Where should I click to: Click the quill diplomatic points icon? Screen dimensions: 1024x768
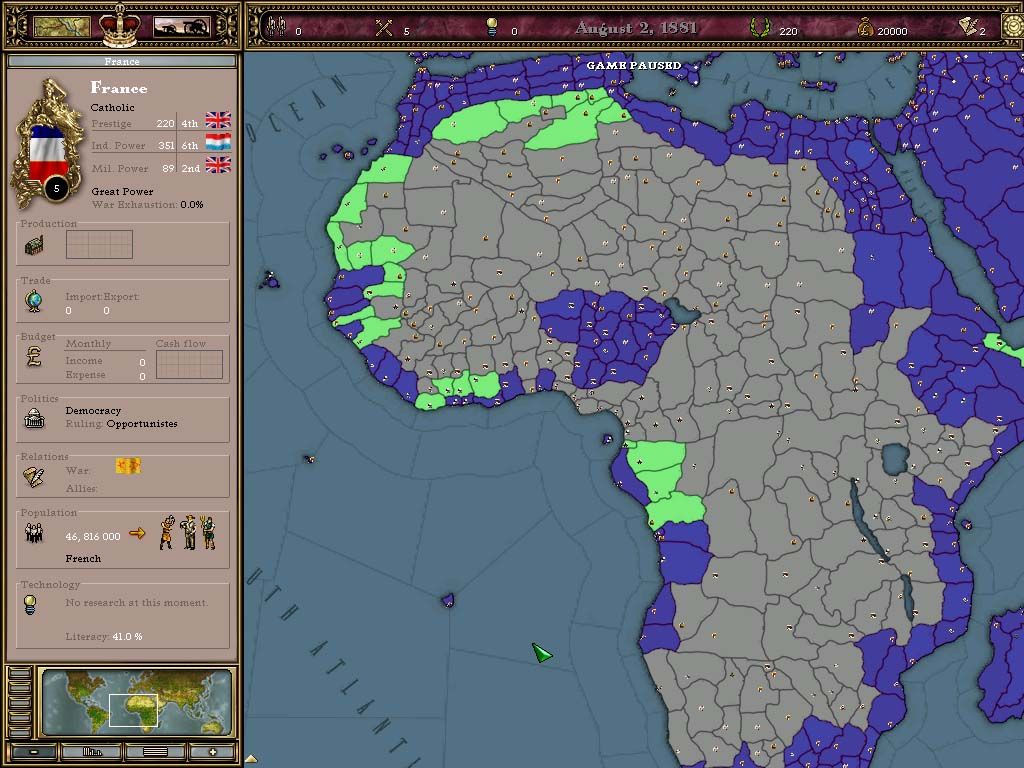coord(968,26)
